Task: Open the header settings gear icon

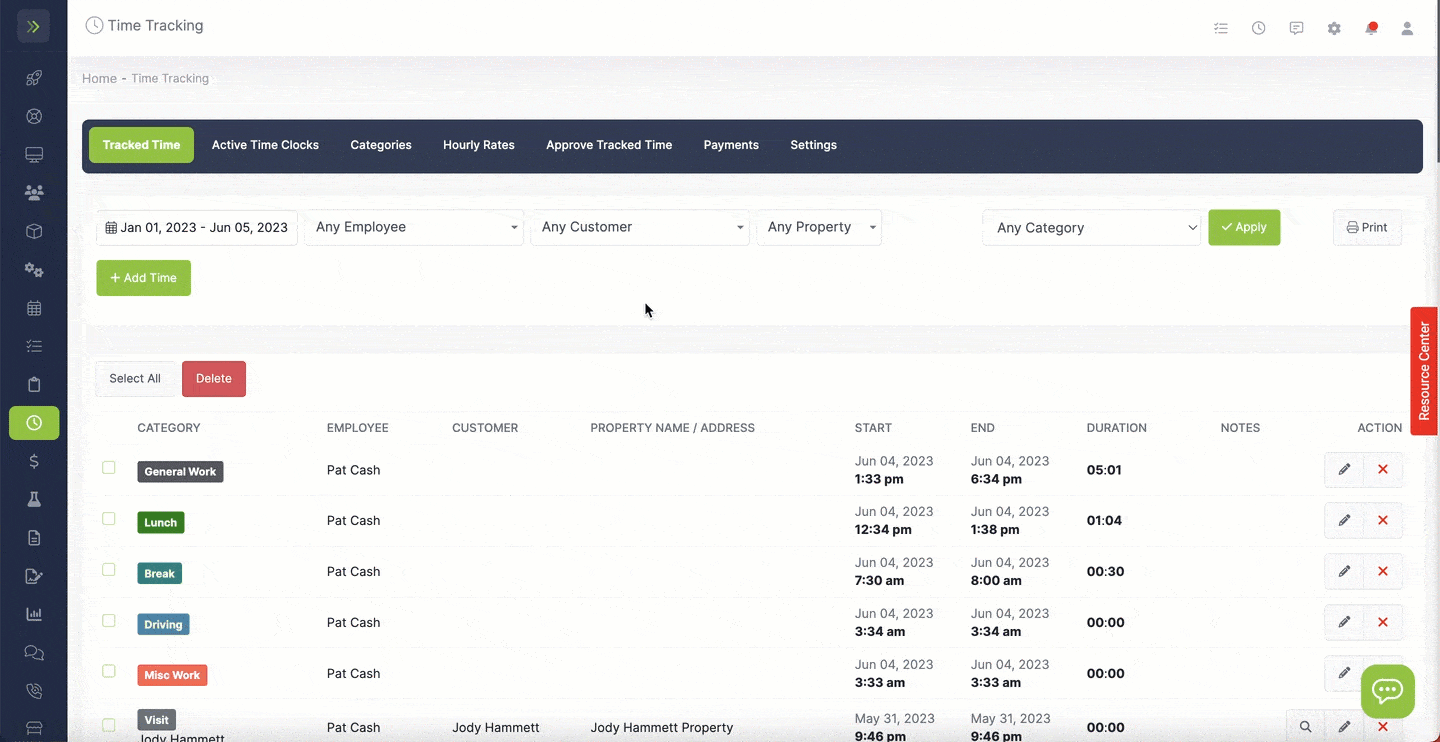Action: (x=1334, y=28)
